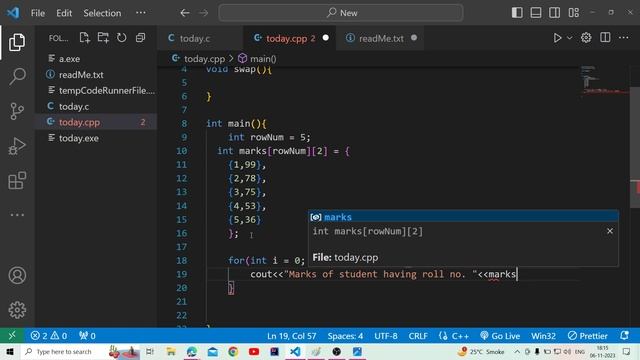Screen dimensions: 640x360
Task: Open editor More Actions ellipsis
Action: click(x=624, y=38)
